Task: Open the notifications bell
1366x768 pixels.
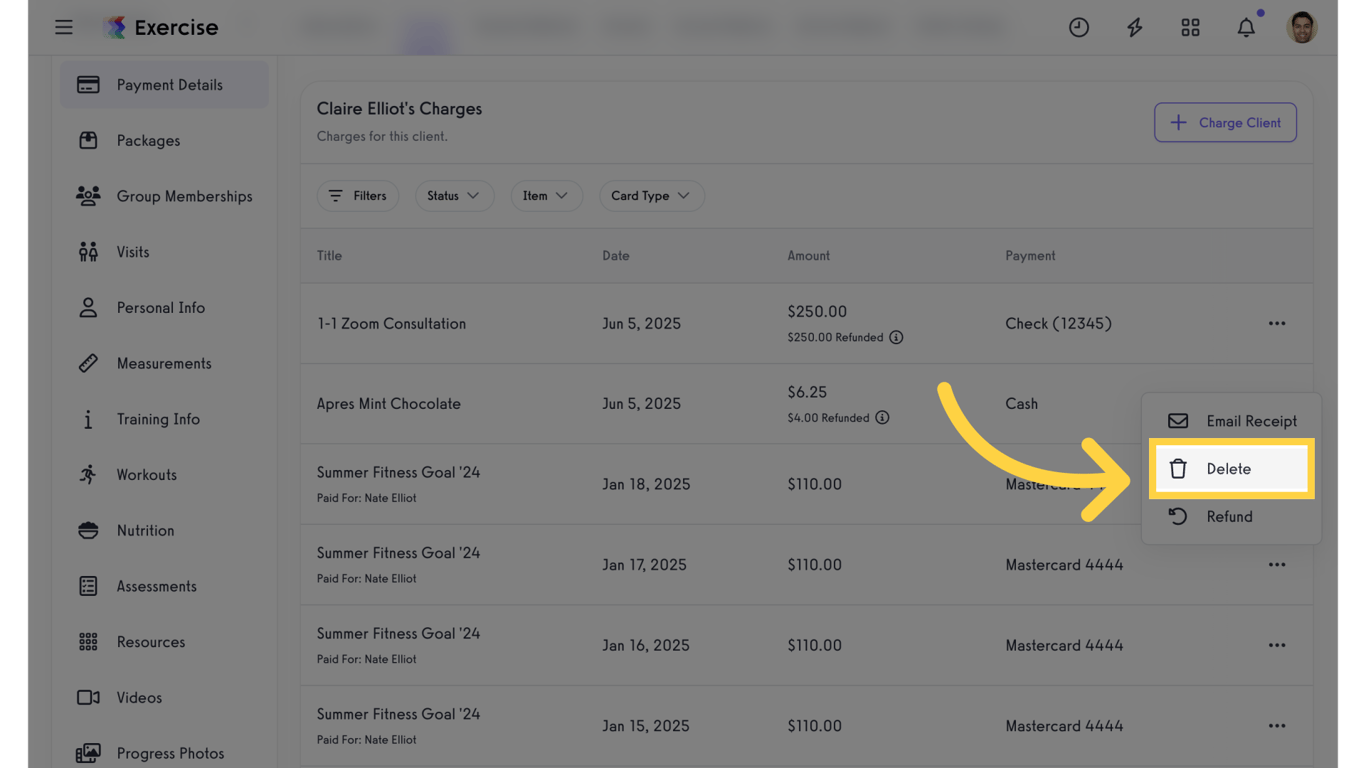Action: coord(1246,27)
